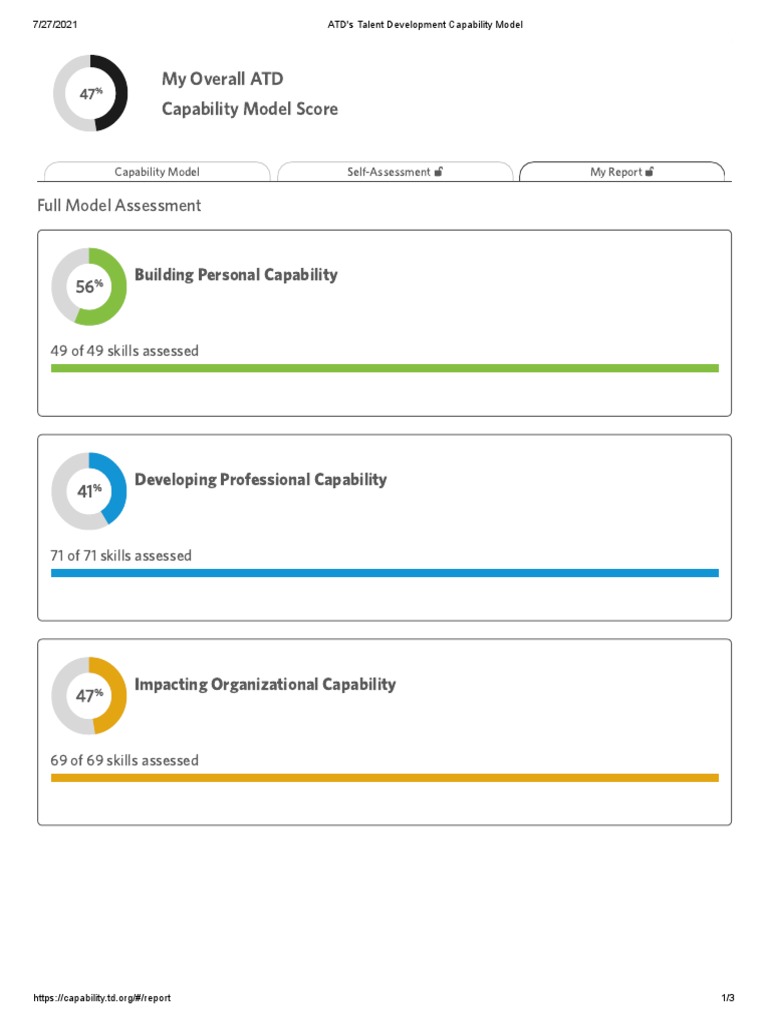Click the green Building Personal progress bar
This screenshot has height=1024, width=768.
coord(384,368)
